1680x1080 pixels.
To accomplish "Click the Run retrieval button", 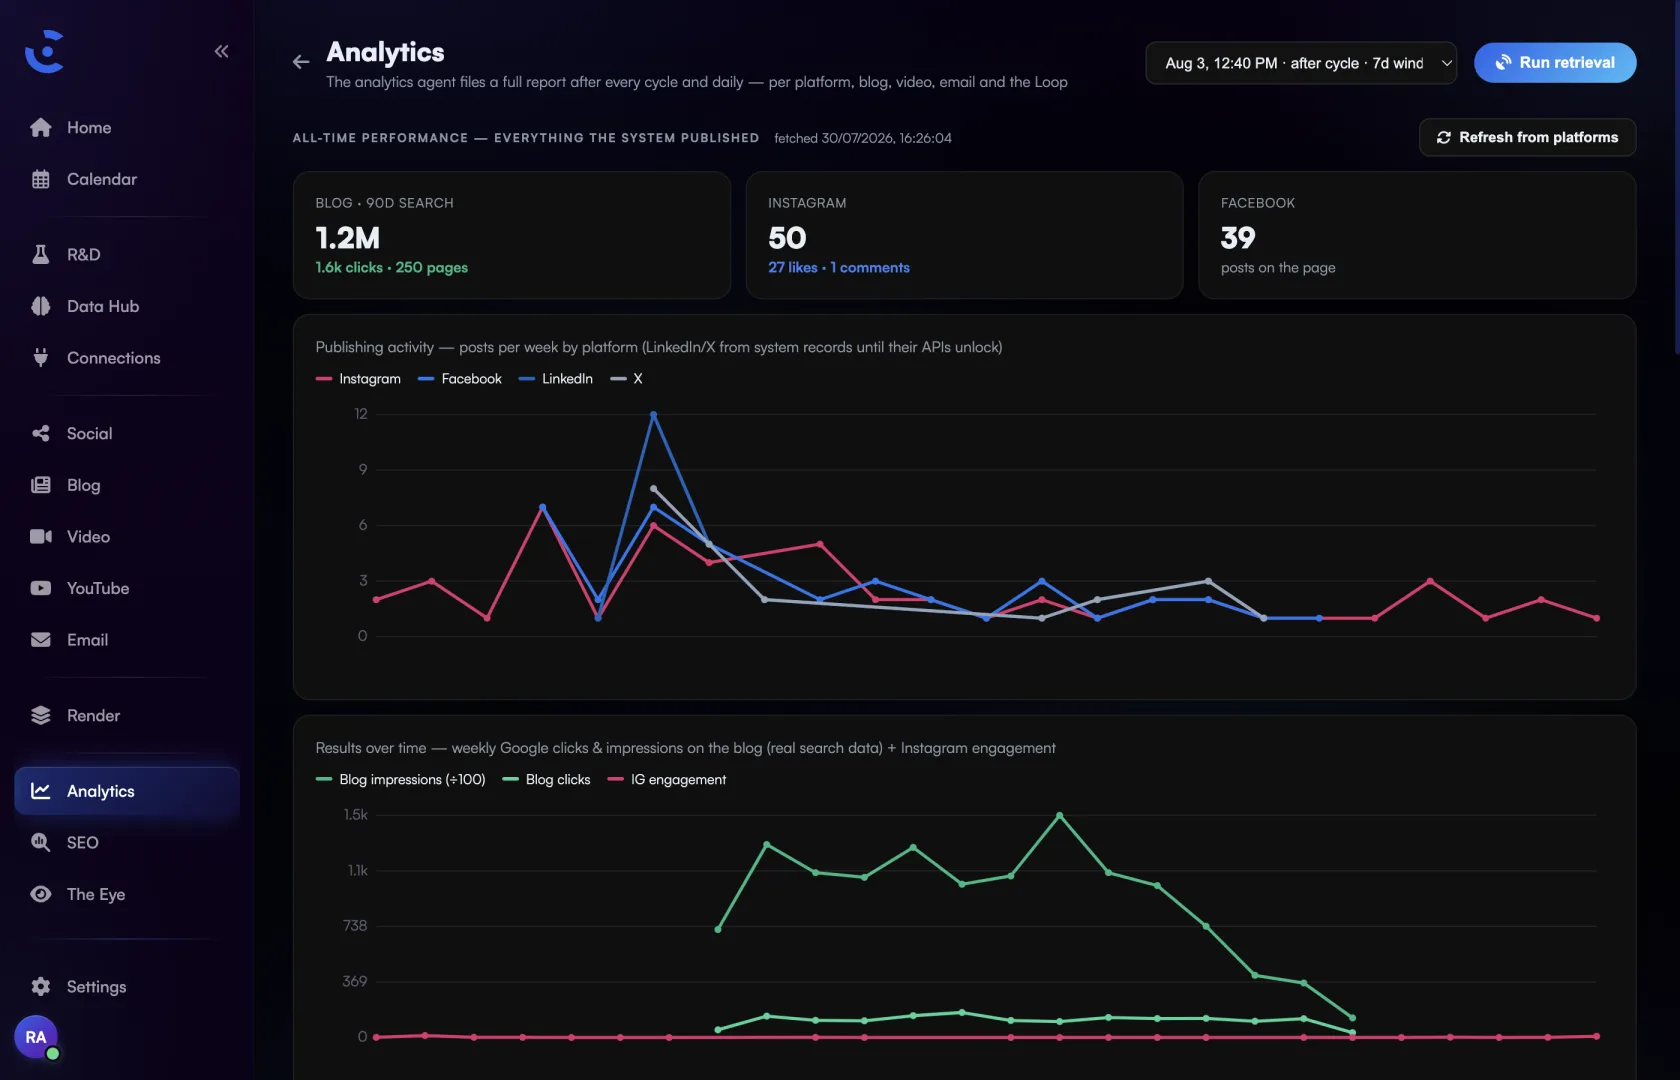I will coord(1555,62).
